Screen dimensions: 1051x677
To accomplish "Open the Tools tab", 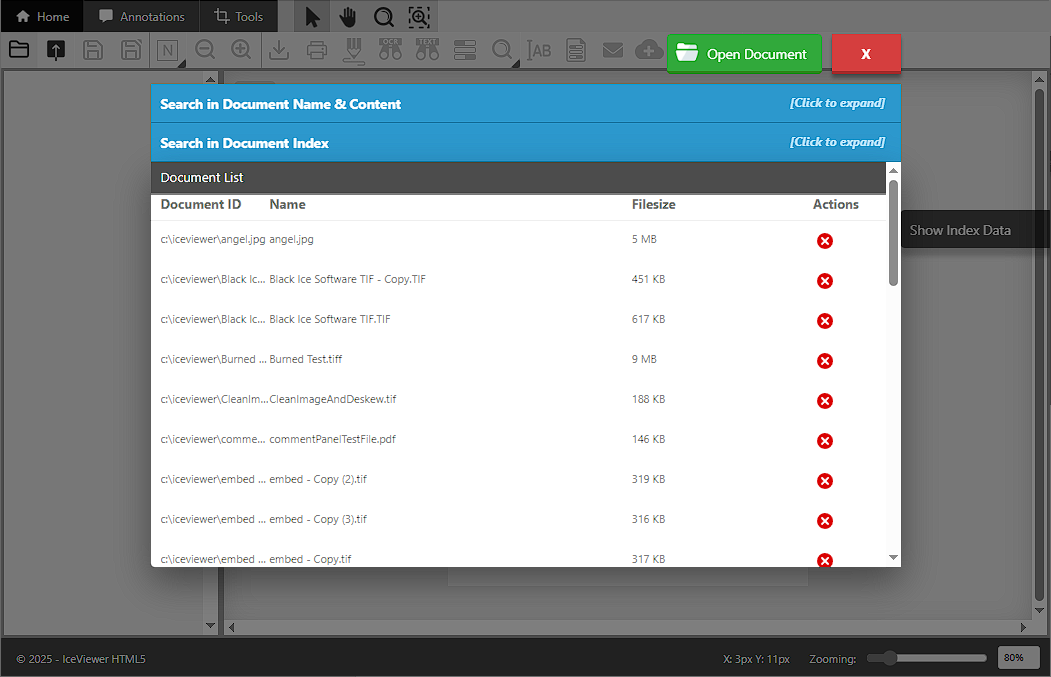I will point(240,17).
